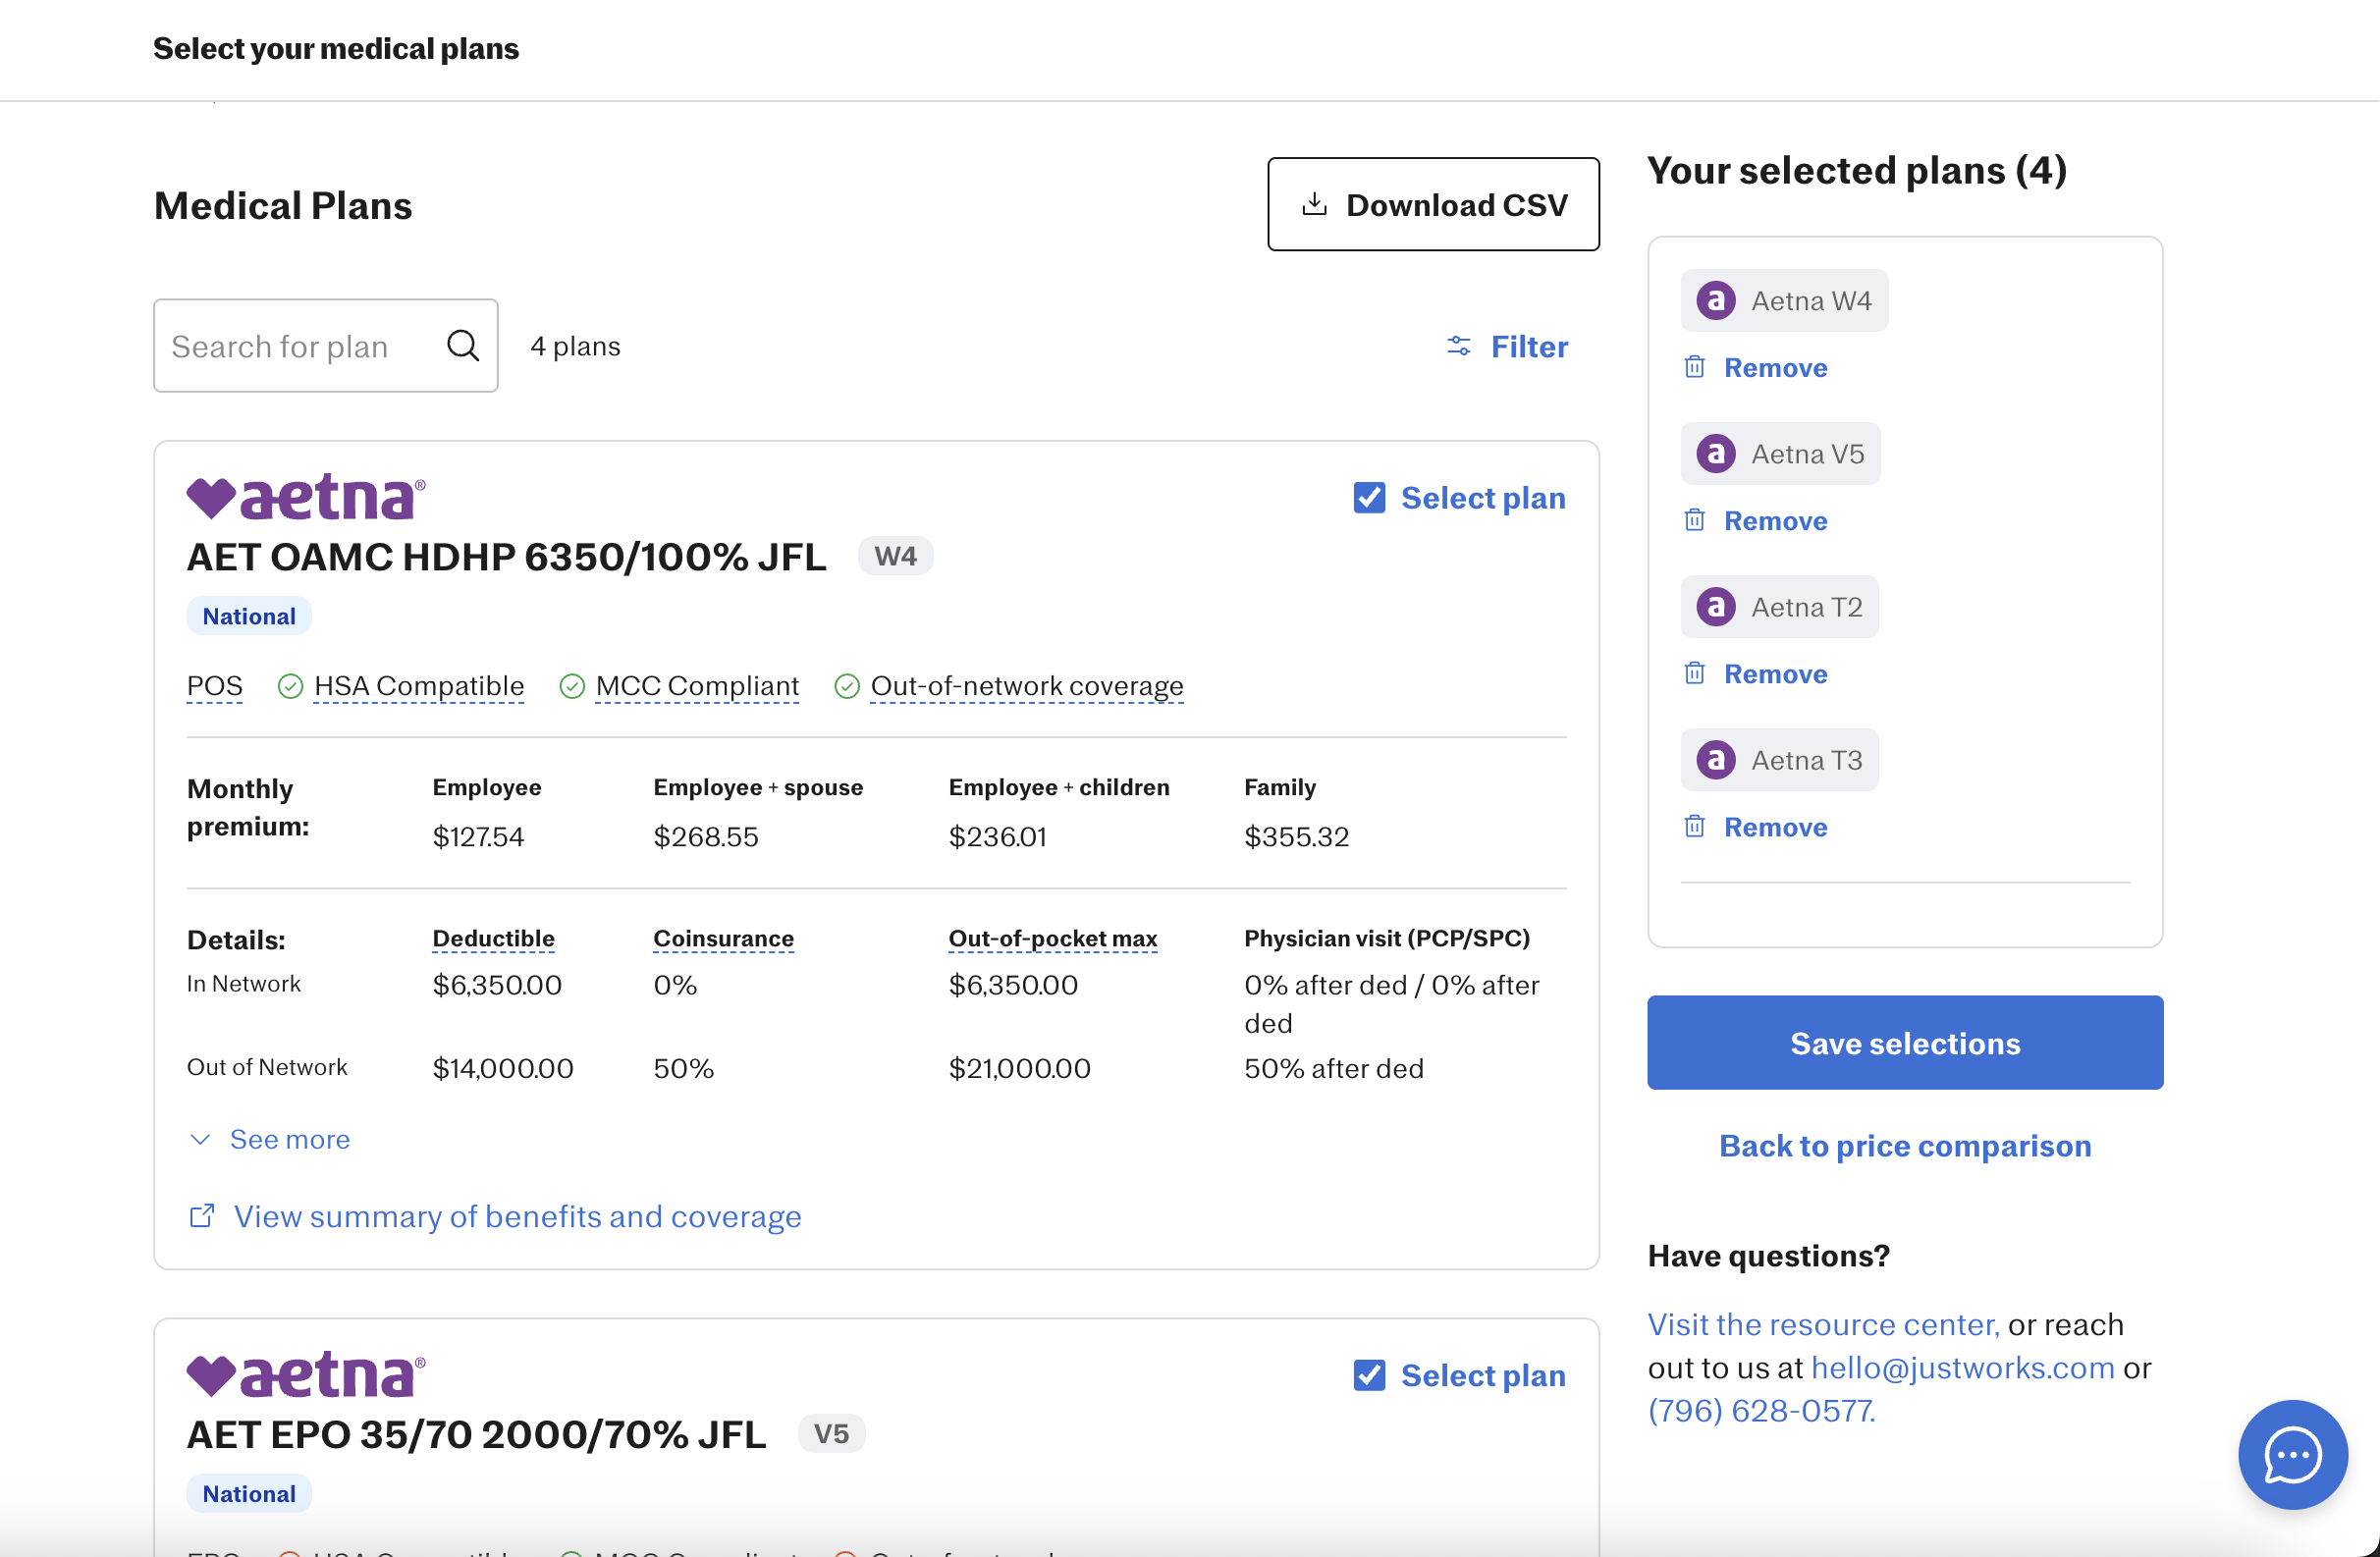Expand See more on the HDHP plan

[270, 1139]
